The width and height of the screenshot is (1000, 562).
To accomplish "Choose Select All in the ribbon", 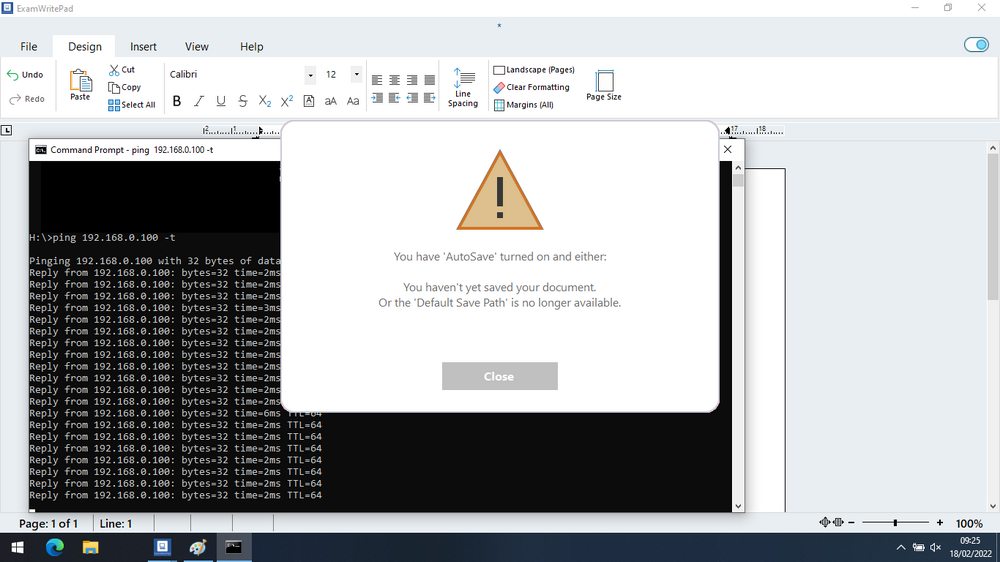I will (x=131, y=105).
